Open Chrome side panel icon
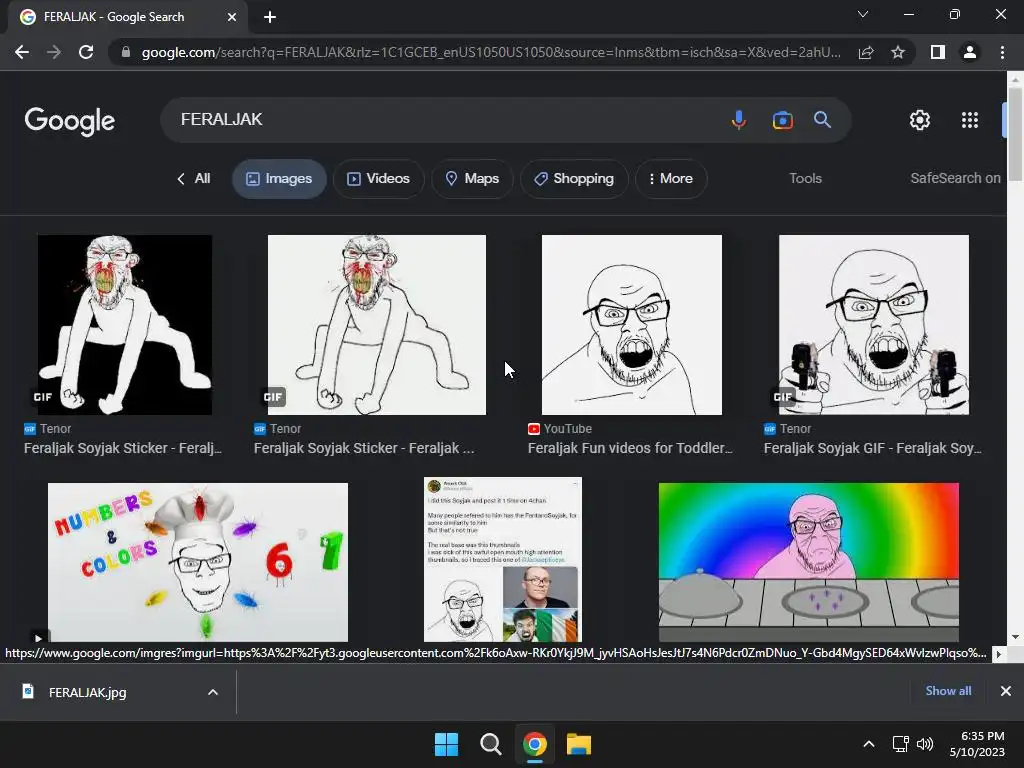1024x768 pixels. click(938, 52)
